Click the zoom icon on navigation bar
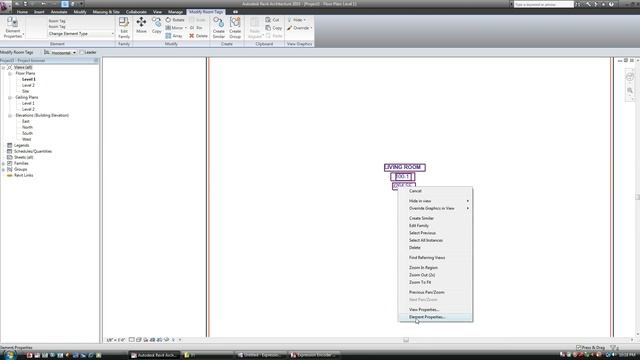Image resolution: width=640 pixels, height=360 pixels. [x=630, y=90]
